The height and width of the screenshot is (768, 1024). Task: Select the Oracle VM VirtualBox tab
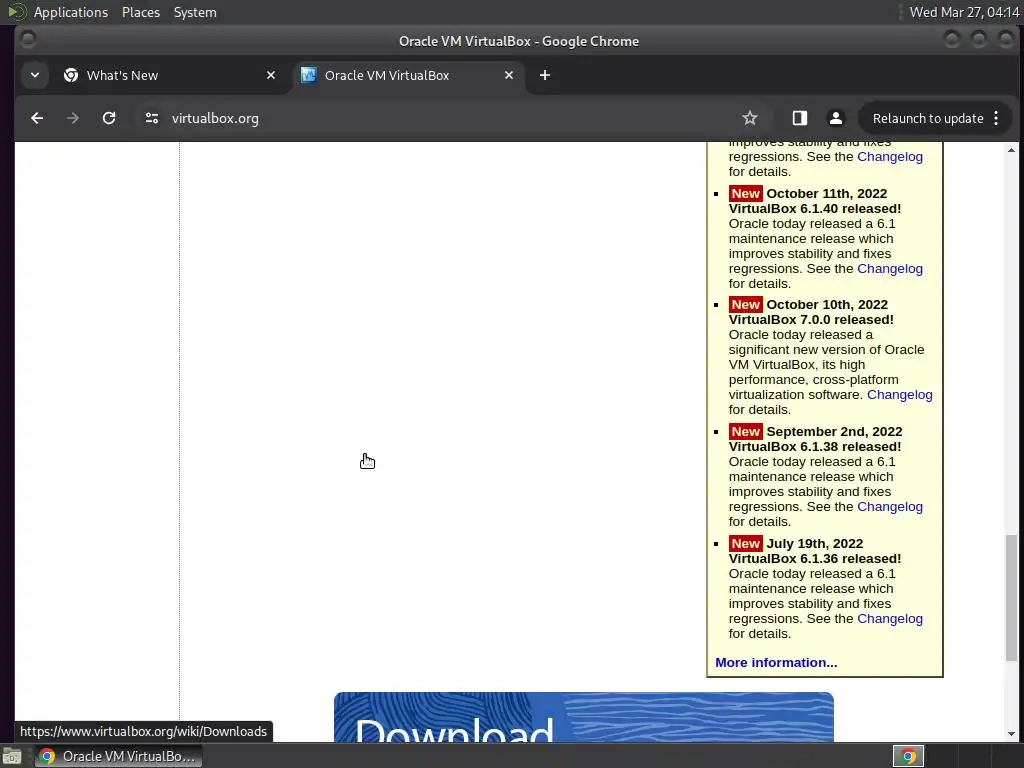(x=408, y=75)
